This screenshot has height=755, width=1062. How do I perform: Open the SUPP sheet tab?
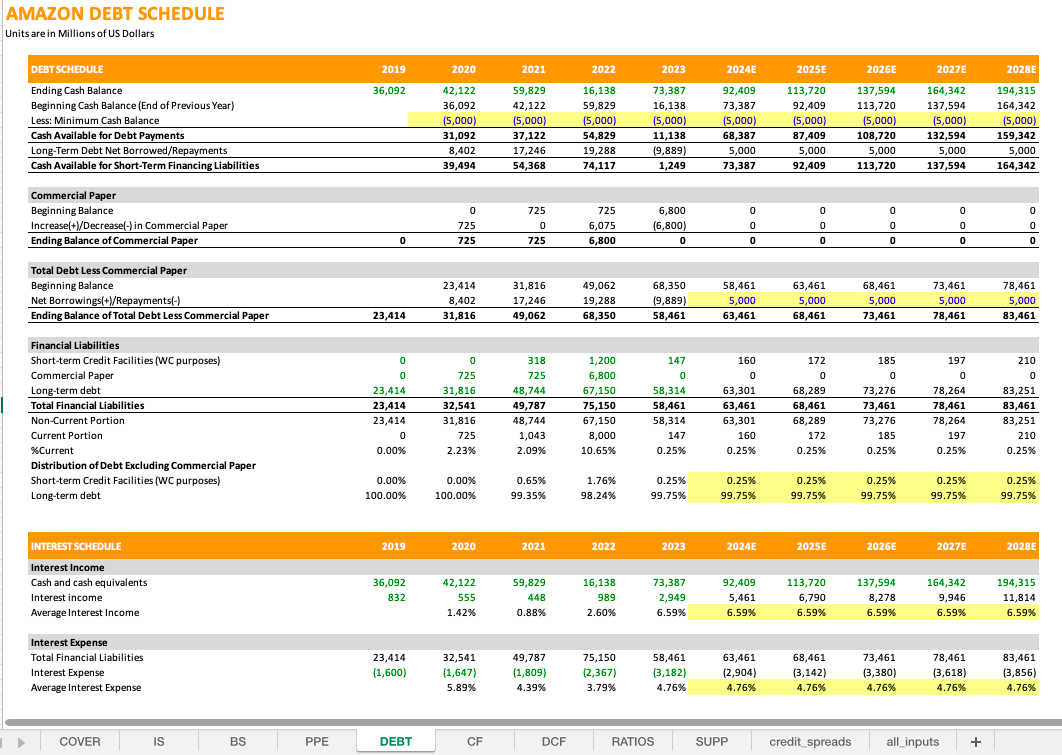[x=712, y=741]
